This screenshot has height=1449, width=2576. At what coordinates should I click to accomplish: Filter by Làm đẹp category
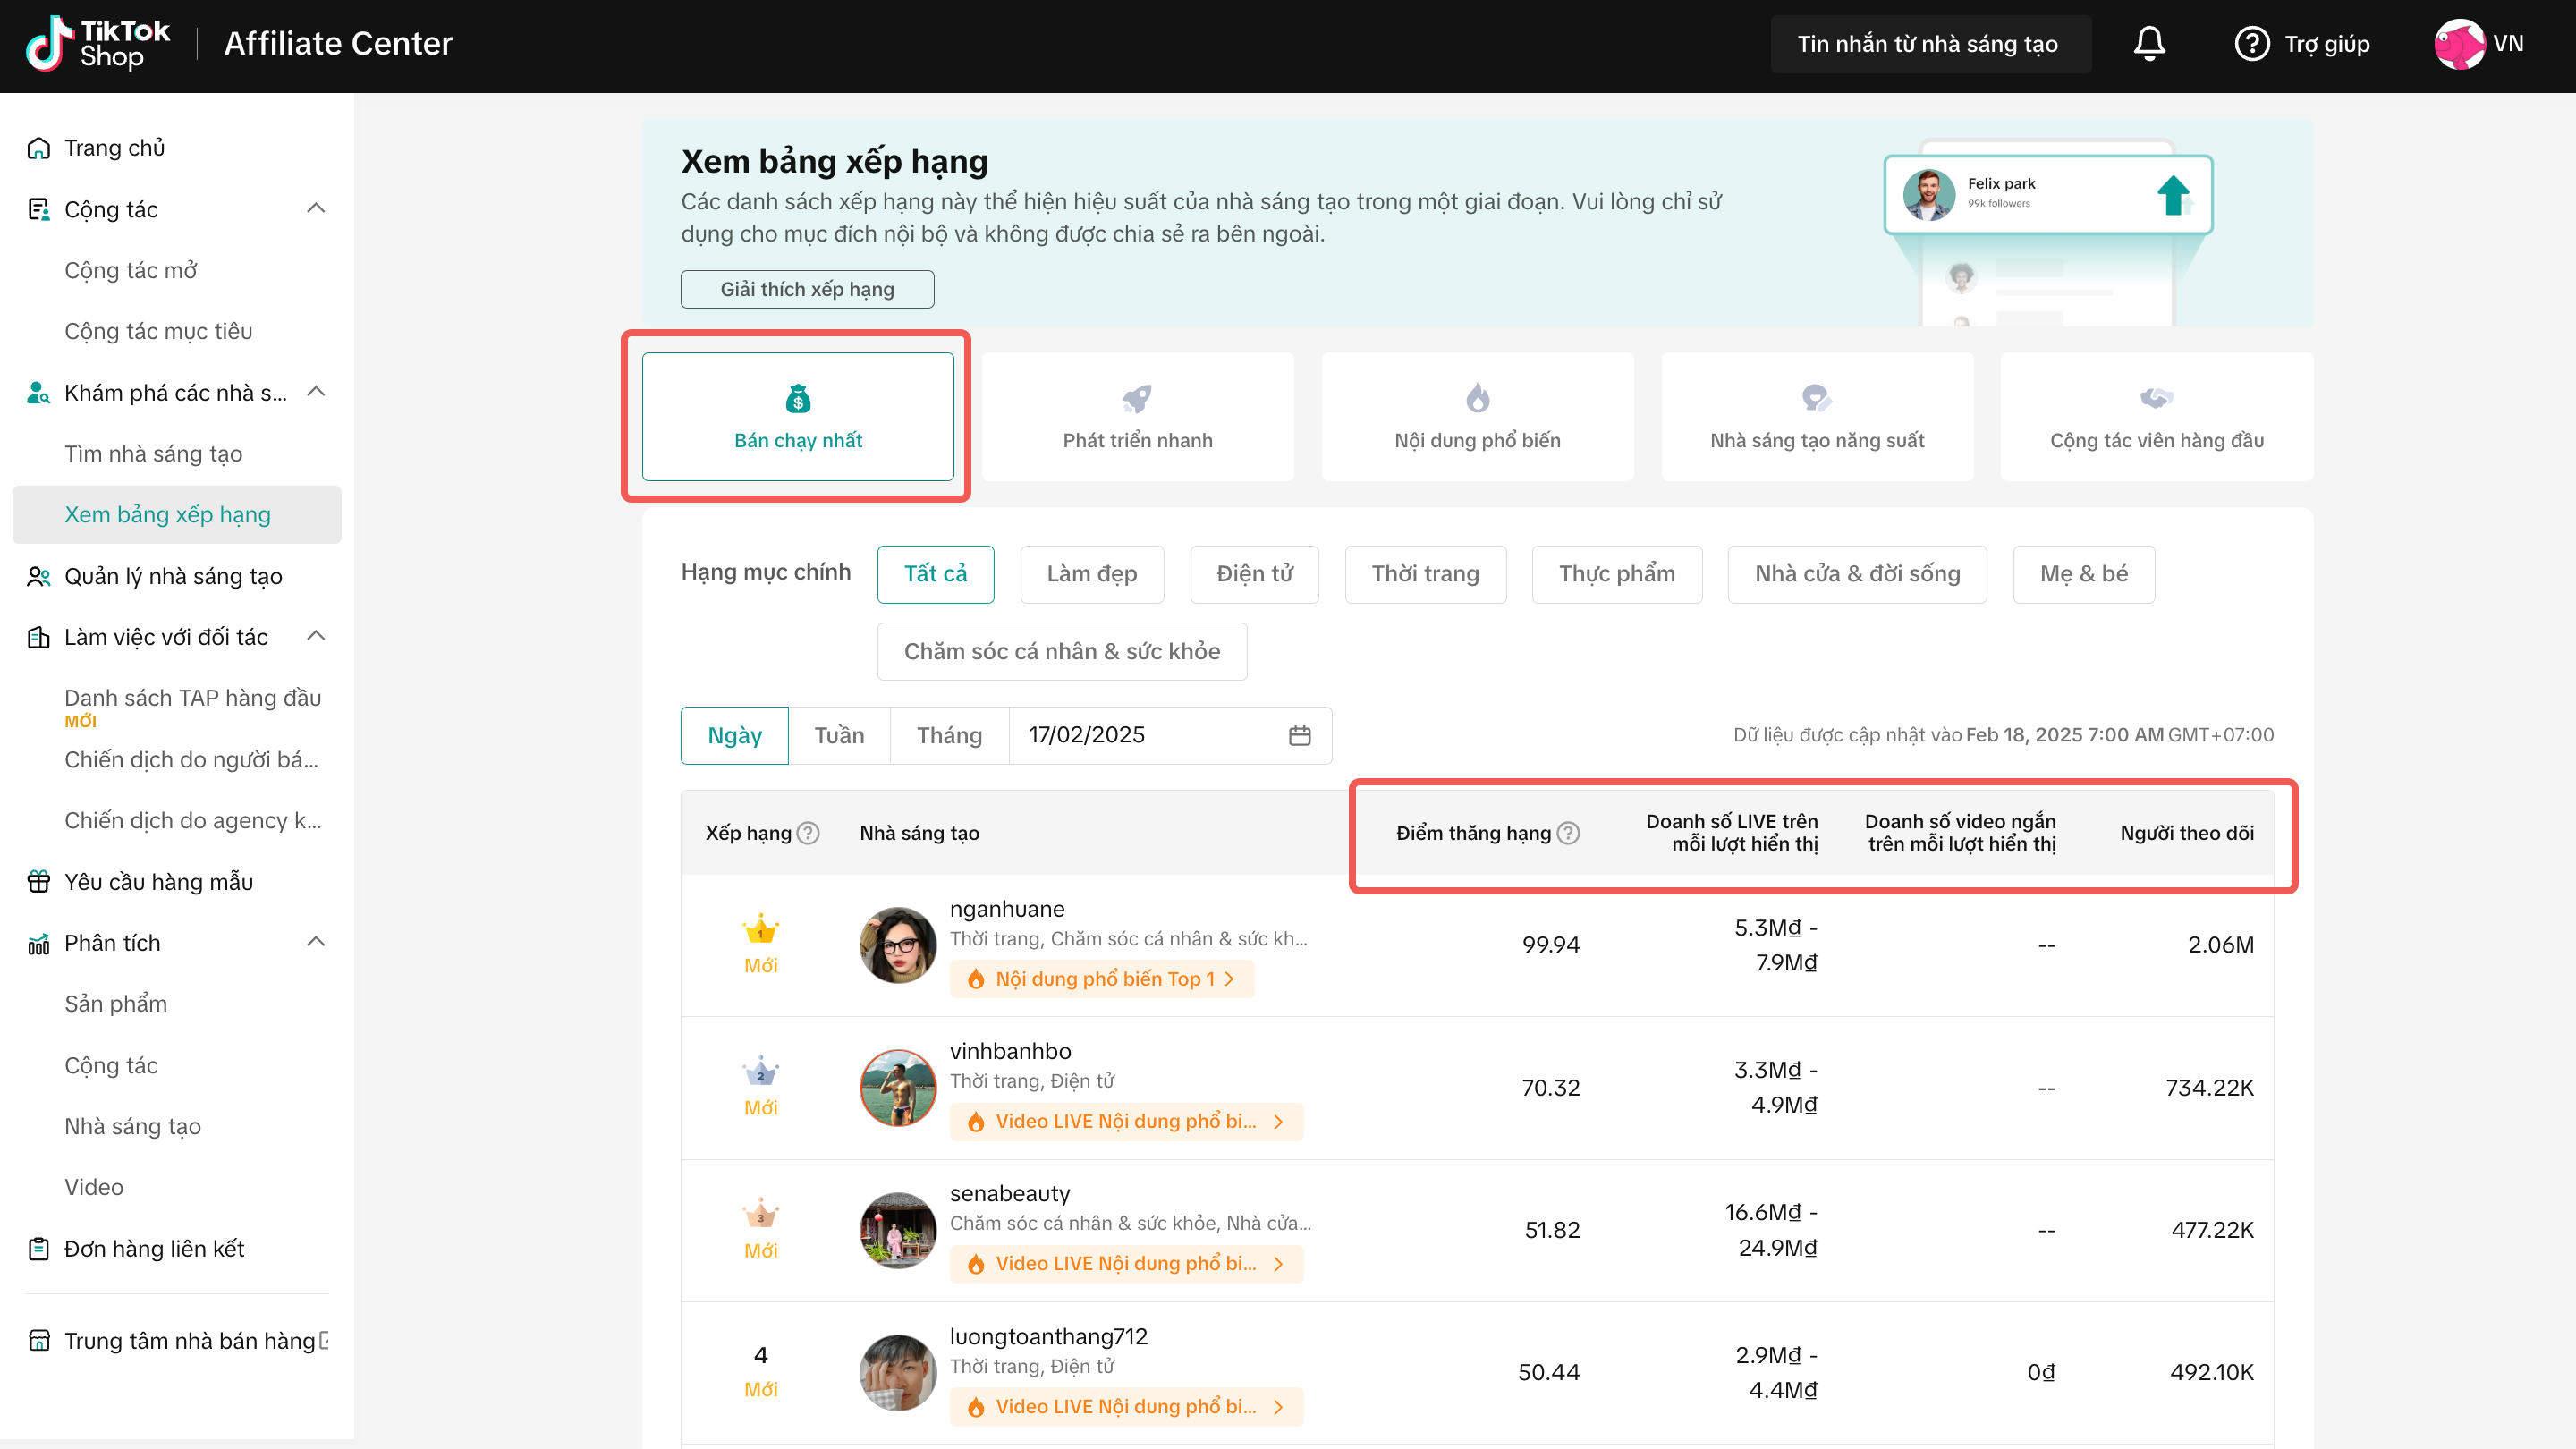click(x=1091, y=574)
